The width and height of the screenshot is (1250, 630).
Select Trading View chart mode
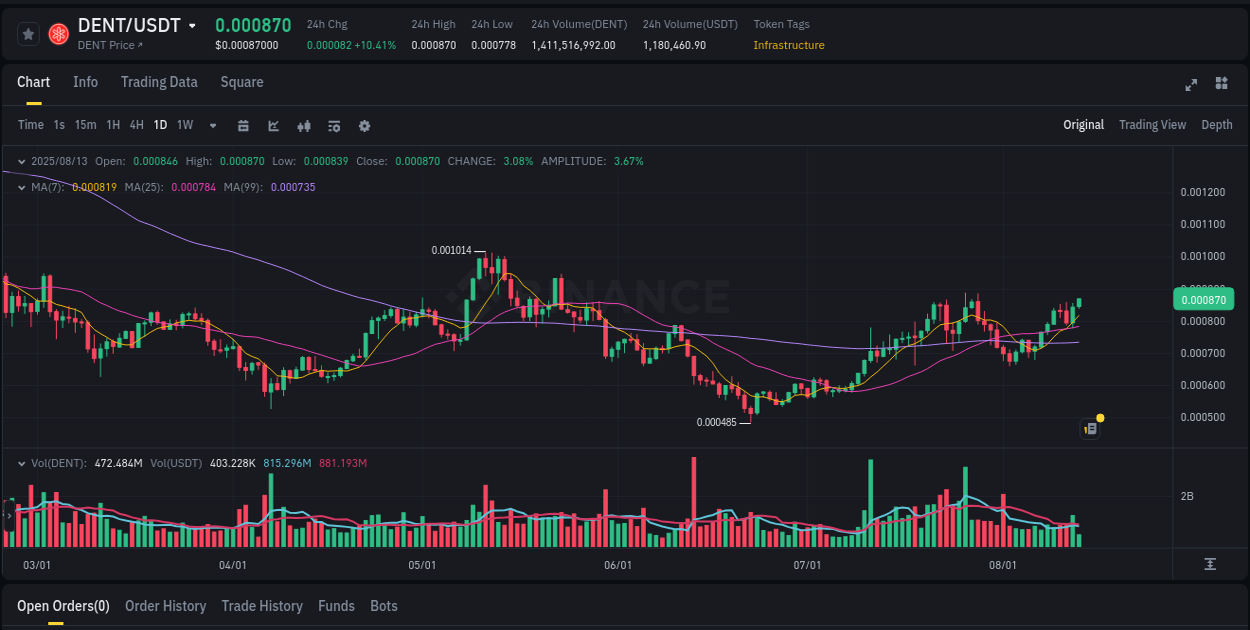[x=1152, y=125]
